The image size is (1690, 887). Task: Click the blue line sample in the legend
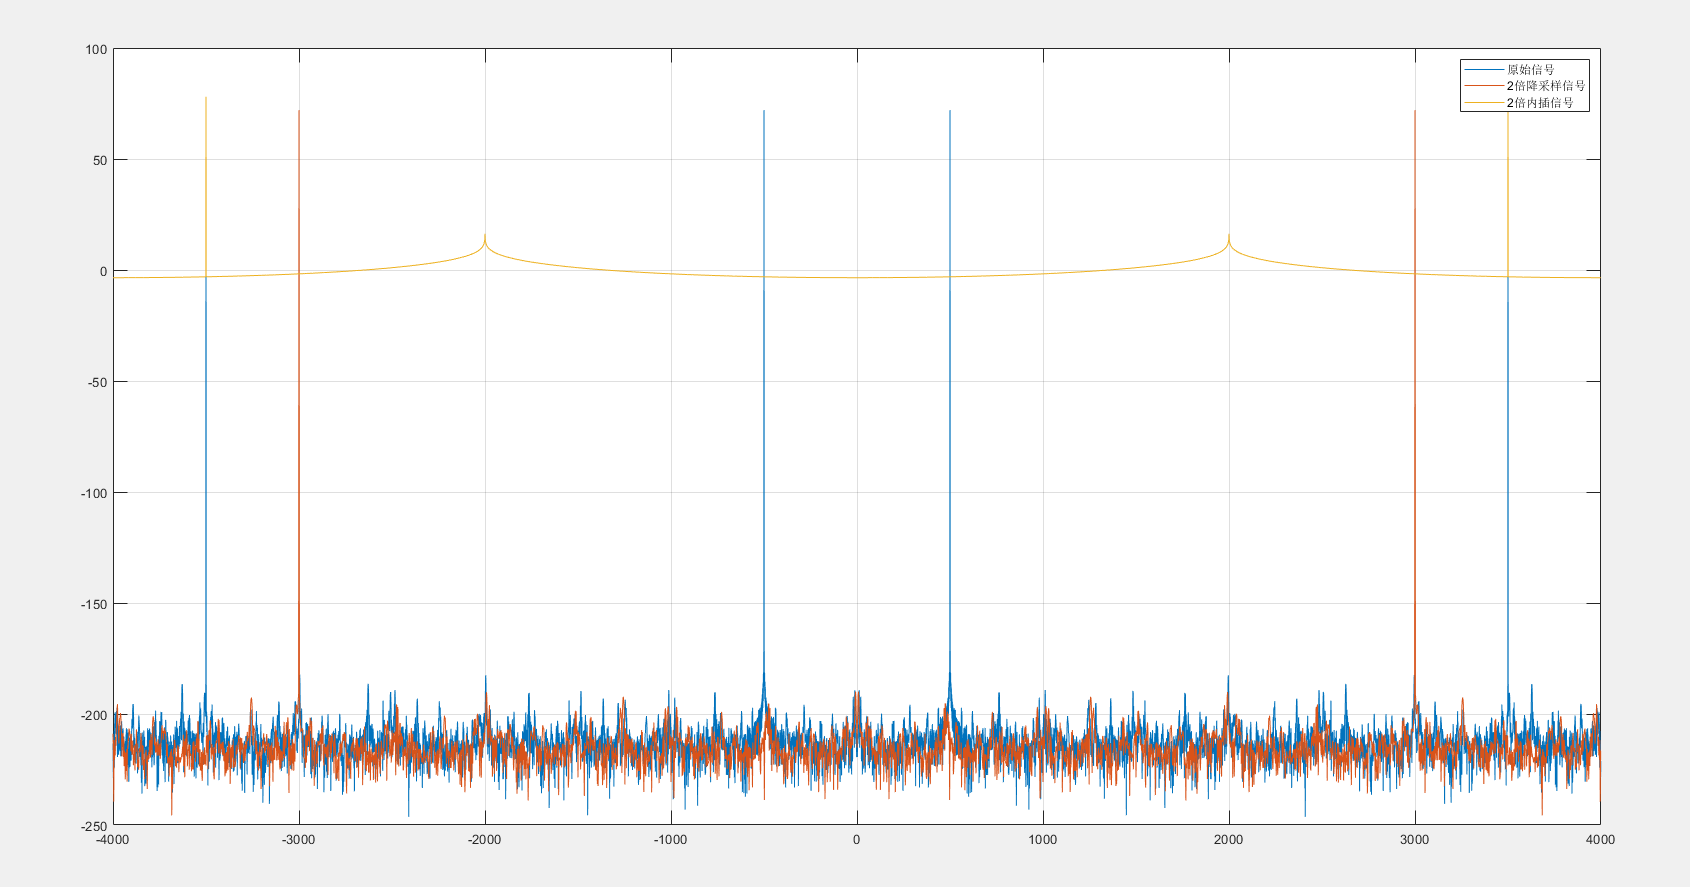click(1484, 70)
